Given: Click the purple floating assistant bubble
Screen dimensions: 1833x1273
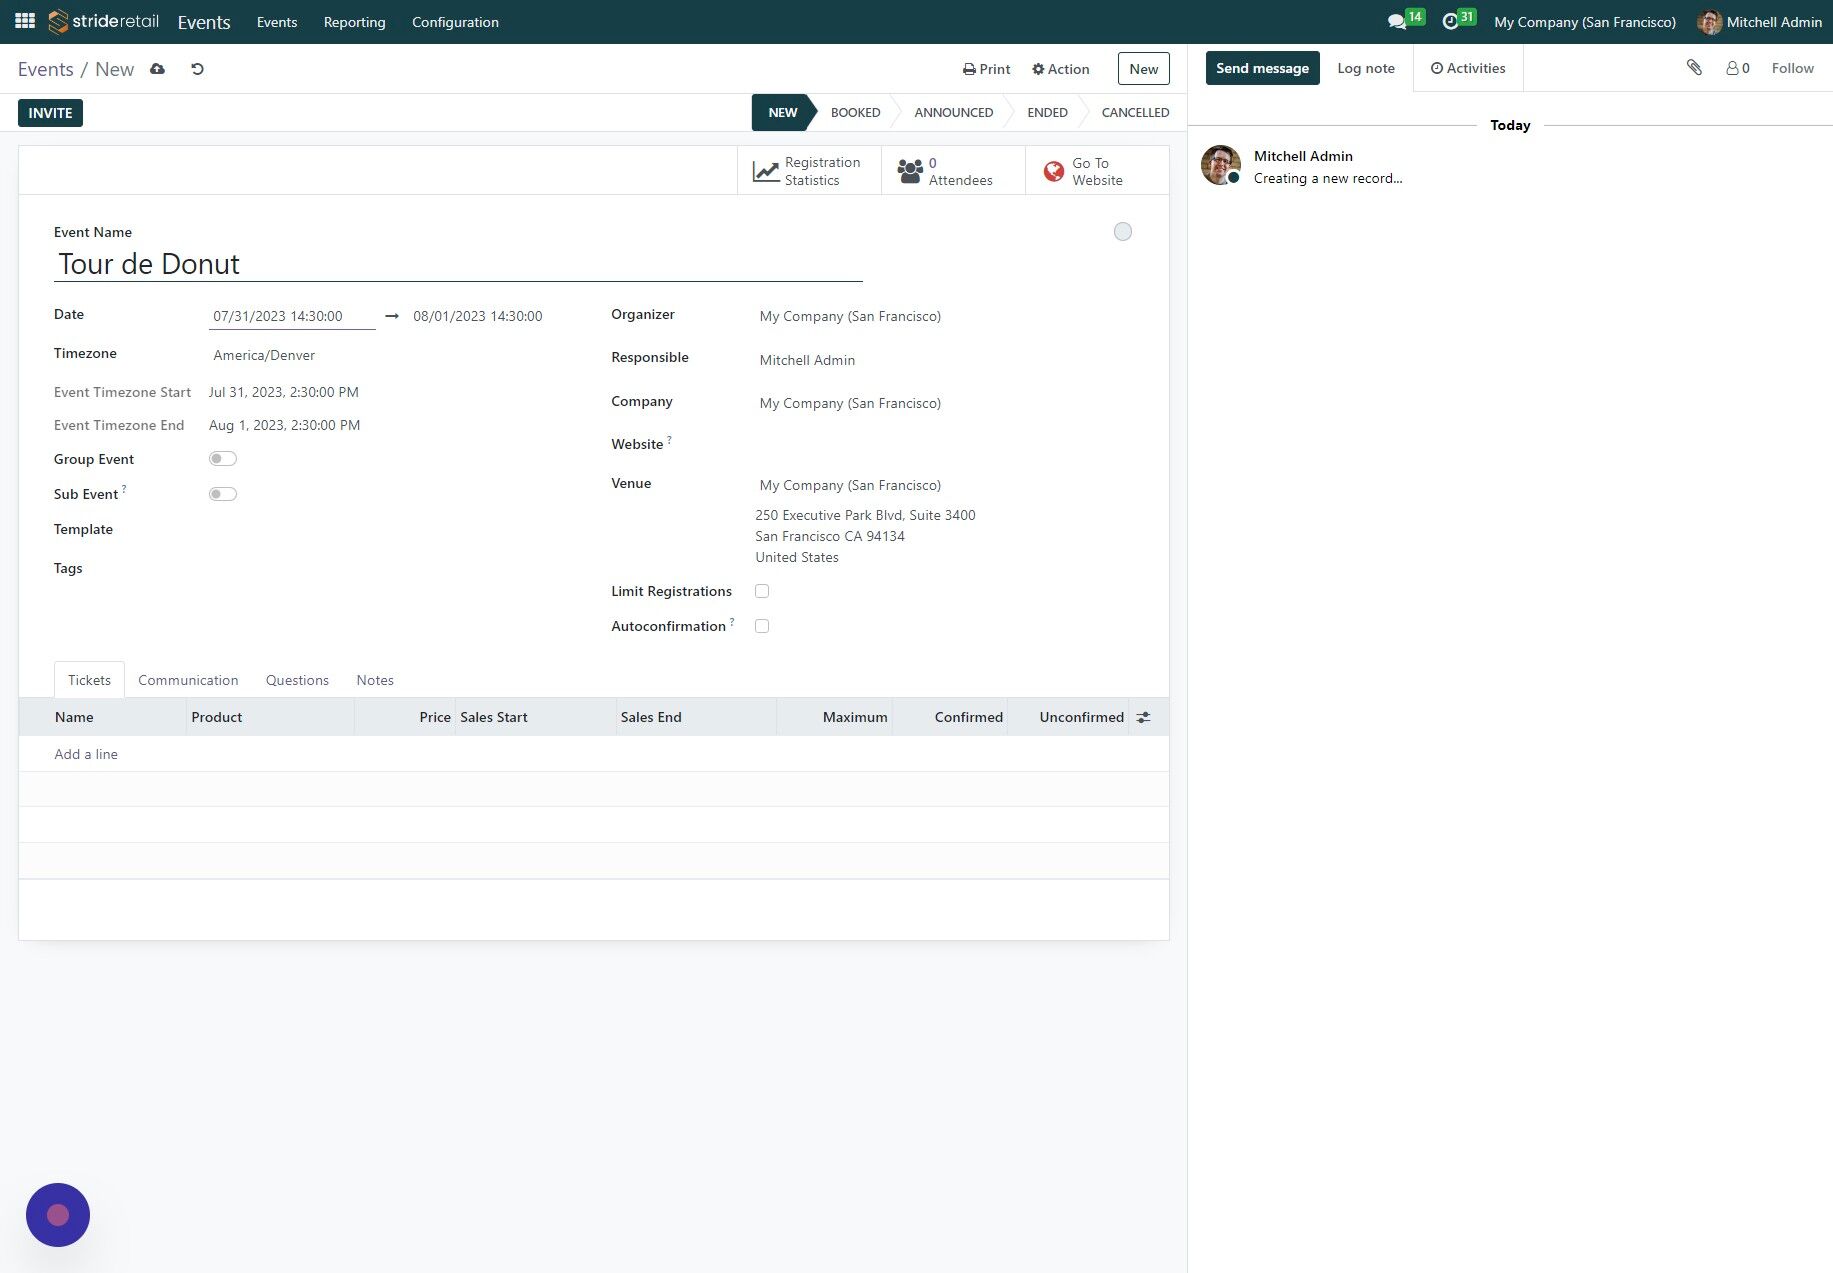Looking at the screenshot, I should pyautogui.click(x=58, y=1215).
